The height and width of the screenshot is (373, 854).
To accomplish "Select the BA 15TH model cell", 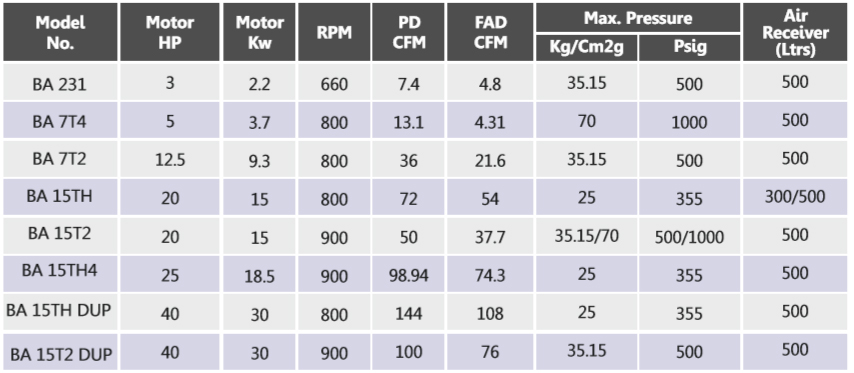I will tap(60, 197).
